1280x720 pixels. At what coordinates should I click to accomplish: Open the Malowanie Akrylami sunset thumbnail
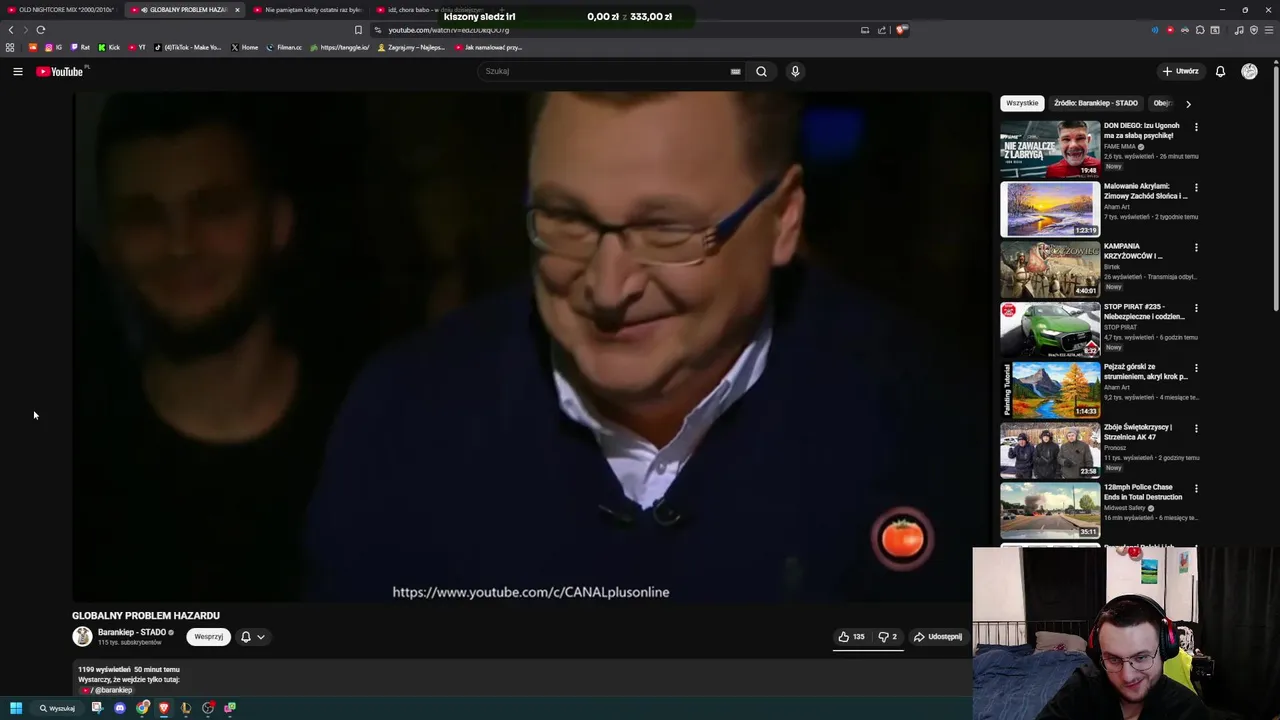click(x=1050, y=209)
